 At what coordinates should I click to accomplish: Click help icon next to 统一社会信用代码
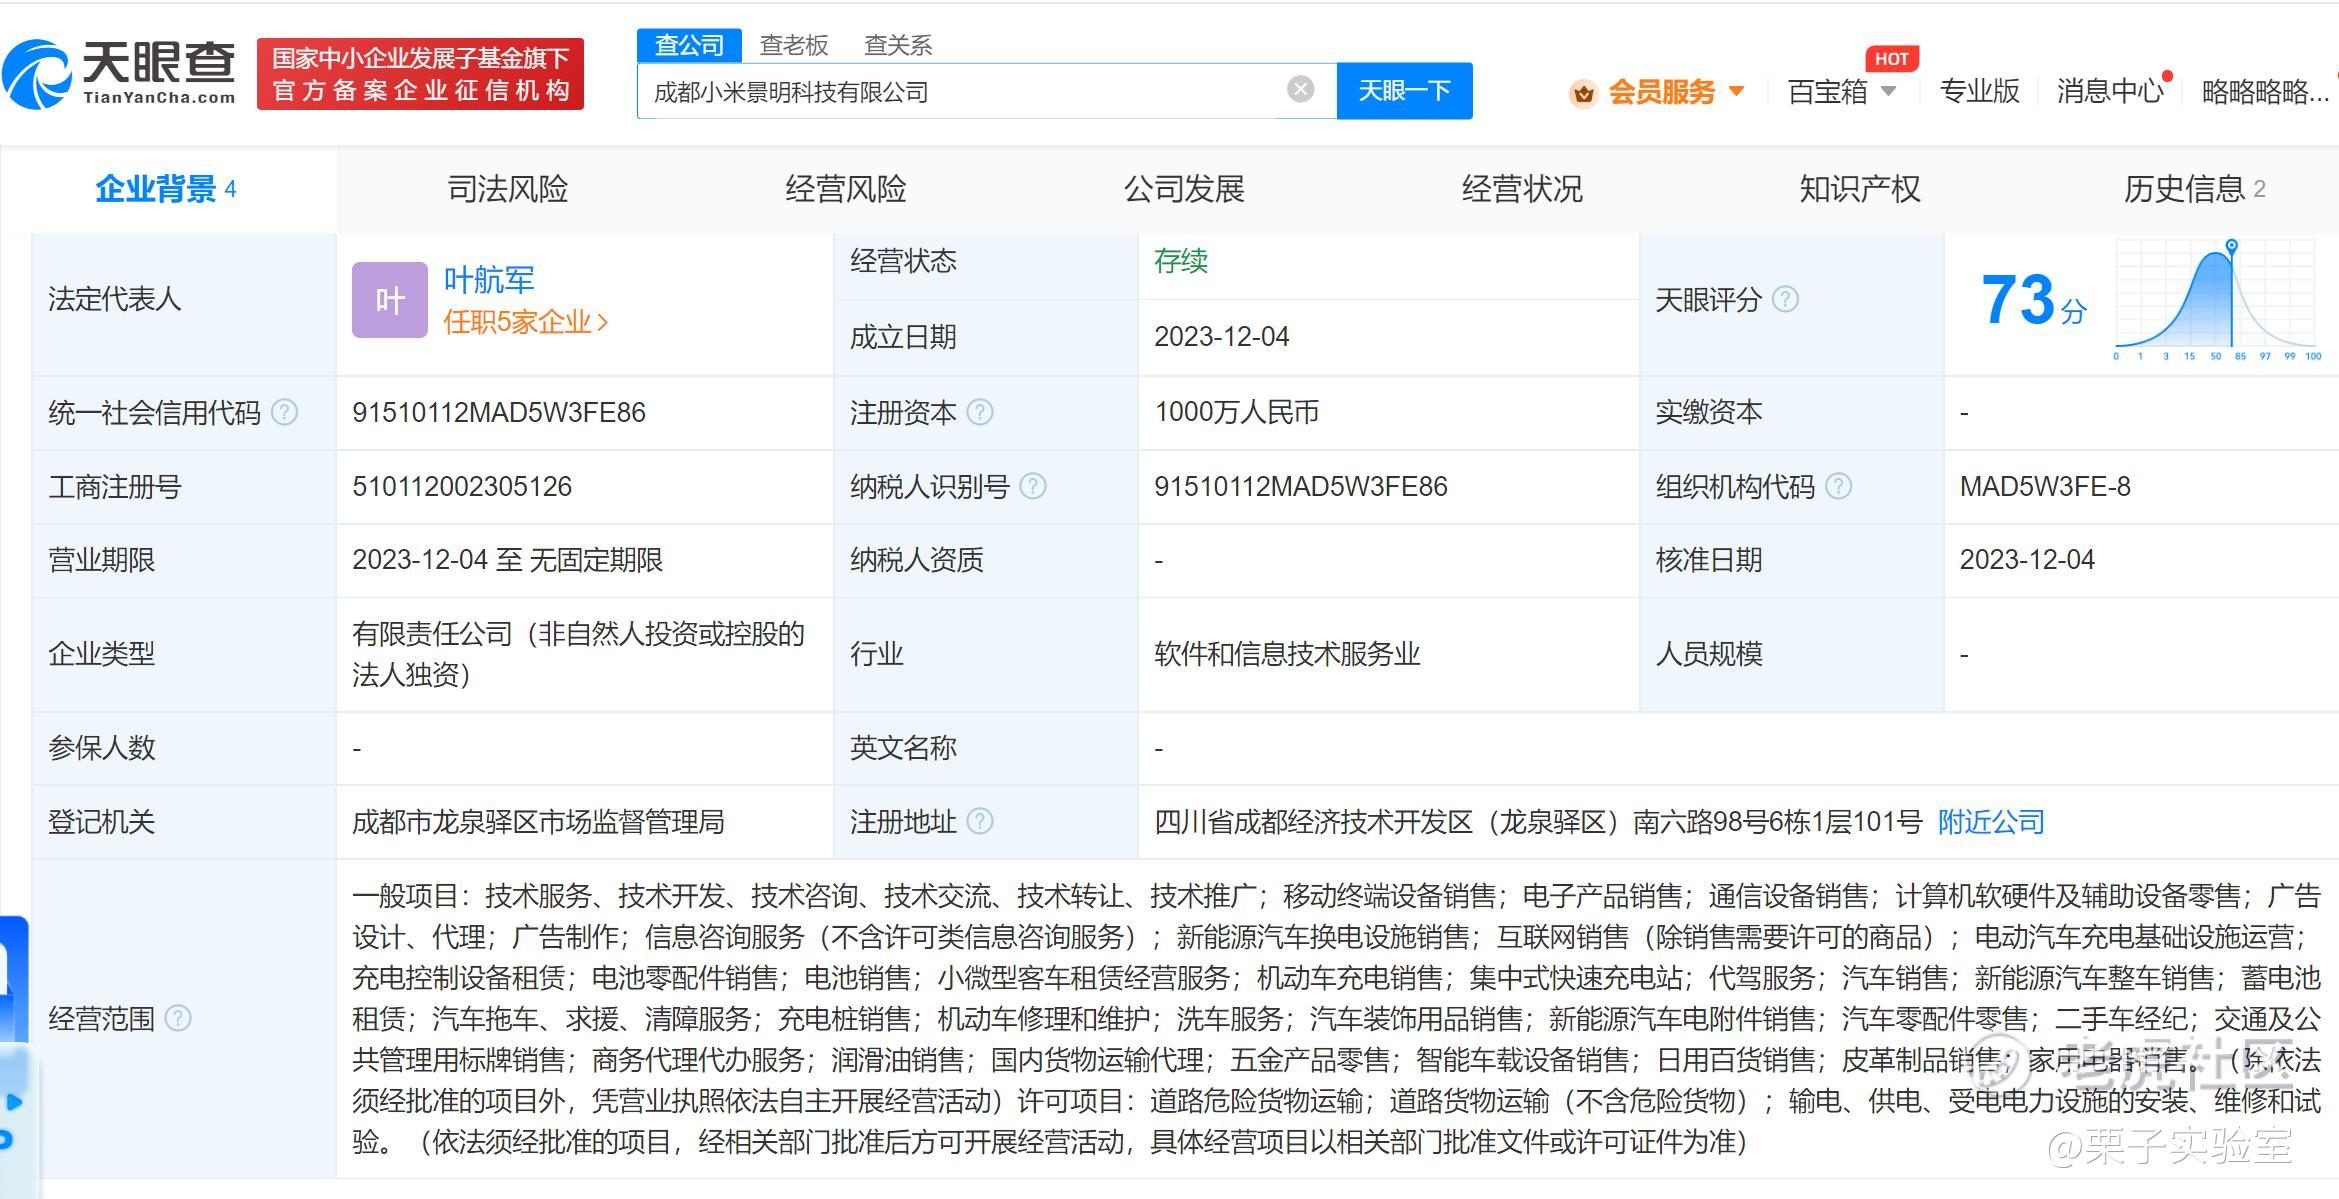[285, 412]
